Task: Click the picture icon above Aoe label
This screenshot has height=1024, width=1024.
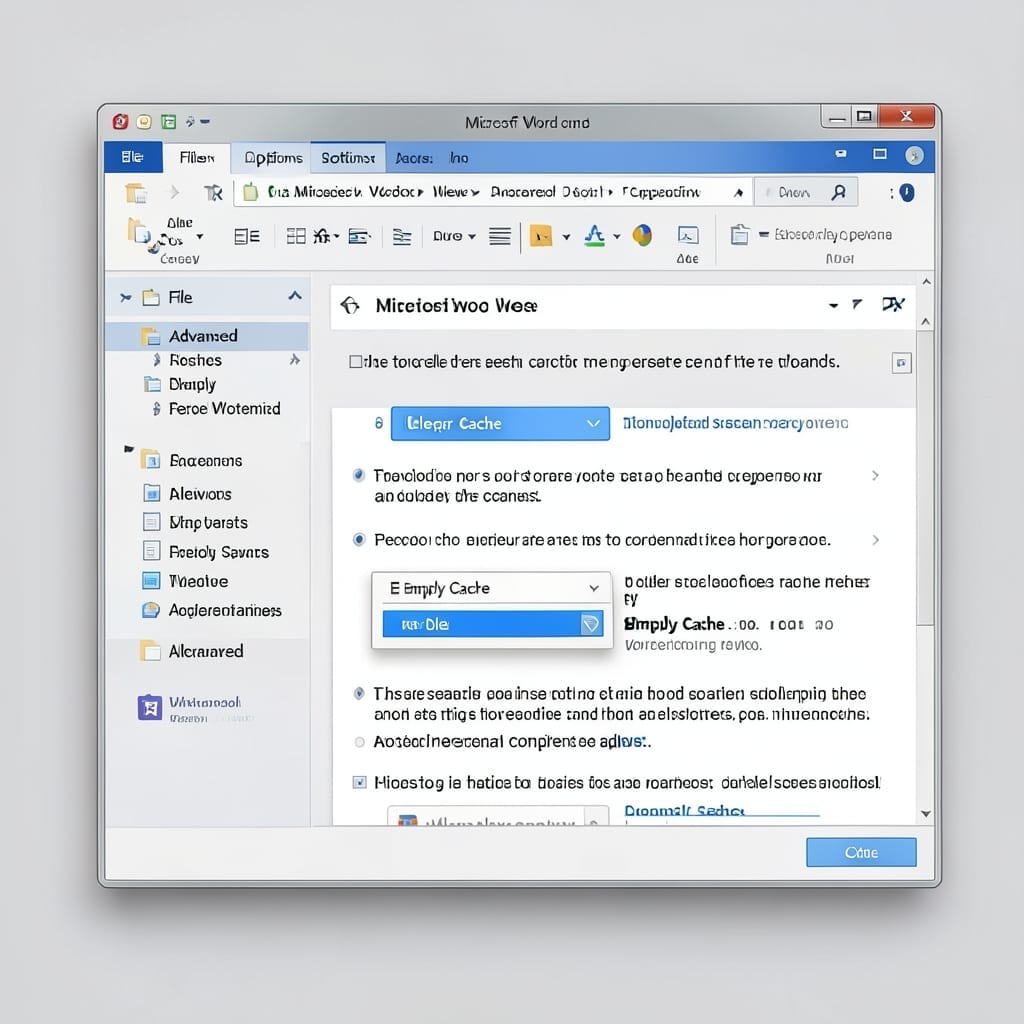Action: pos(688,234)
